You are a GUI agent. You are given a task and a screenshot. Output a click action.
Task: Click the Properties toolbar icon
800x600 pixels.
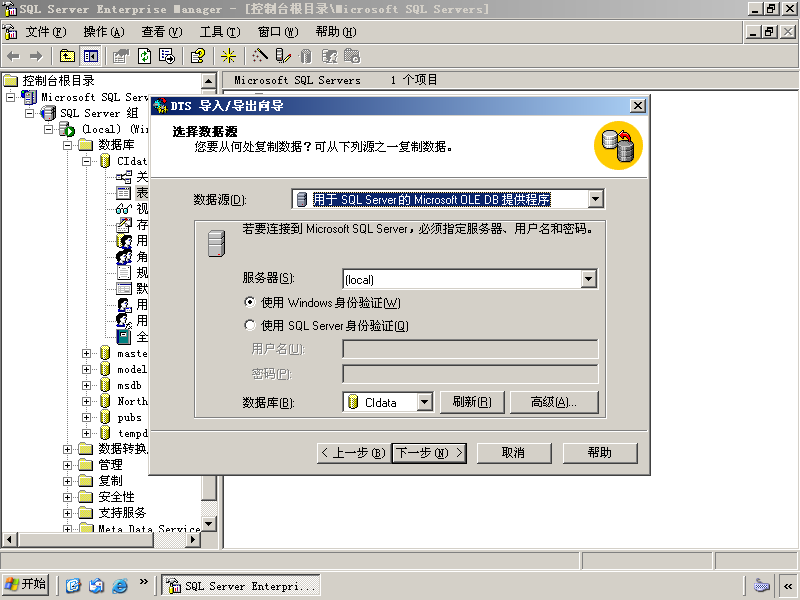click(x=121, y=56)
